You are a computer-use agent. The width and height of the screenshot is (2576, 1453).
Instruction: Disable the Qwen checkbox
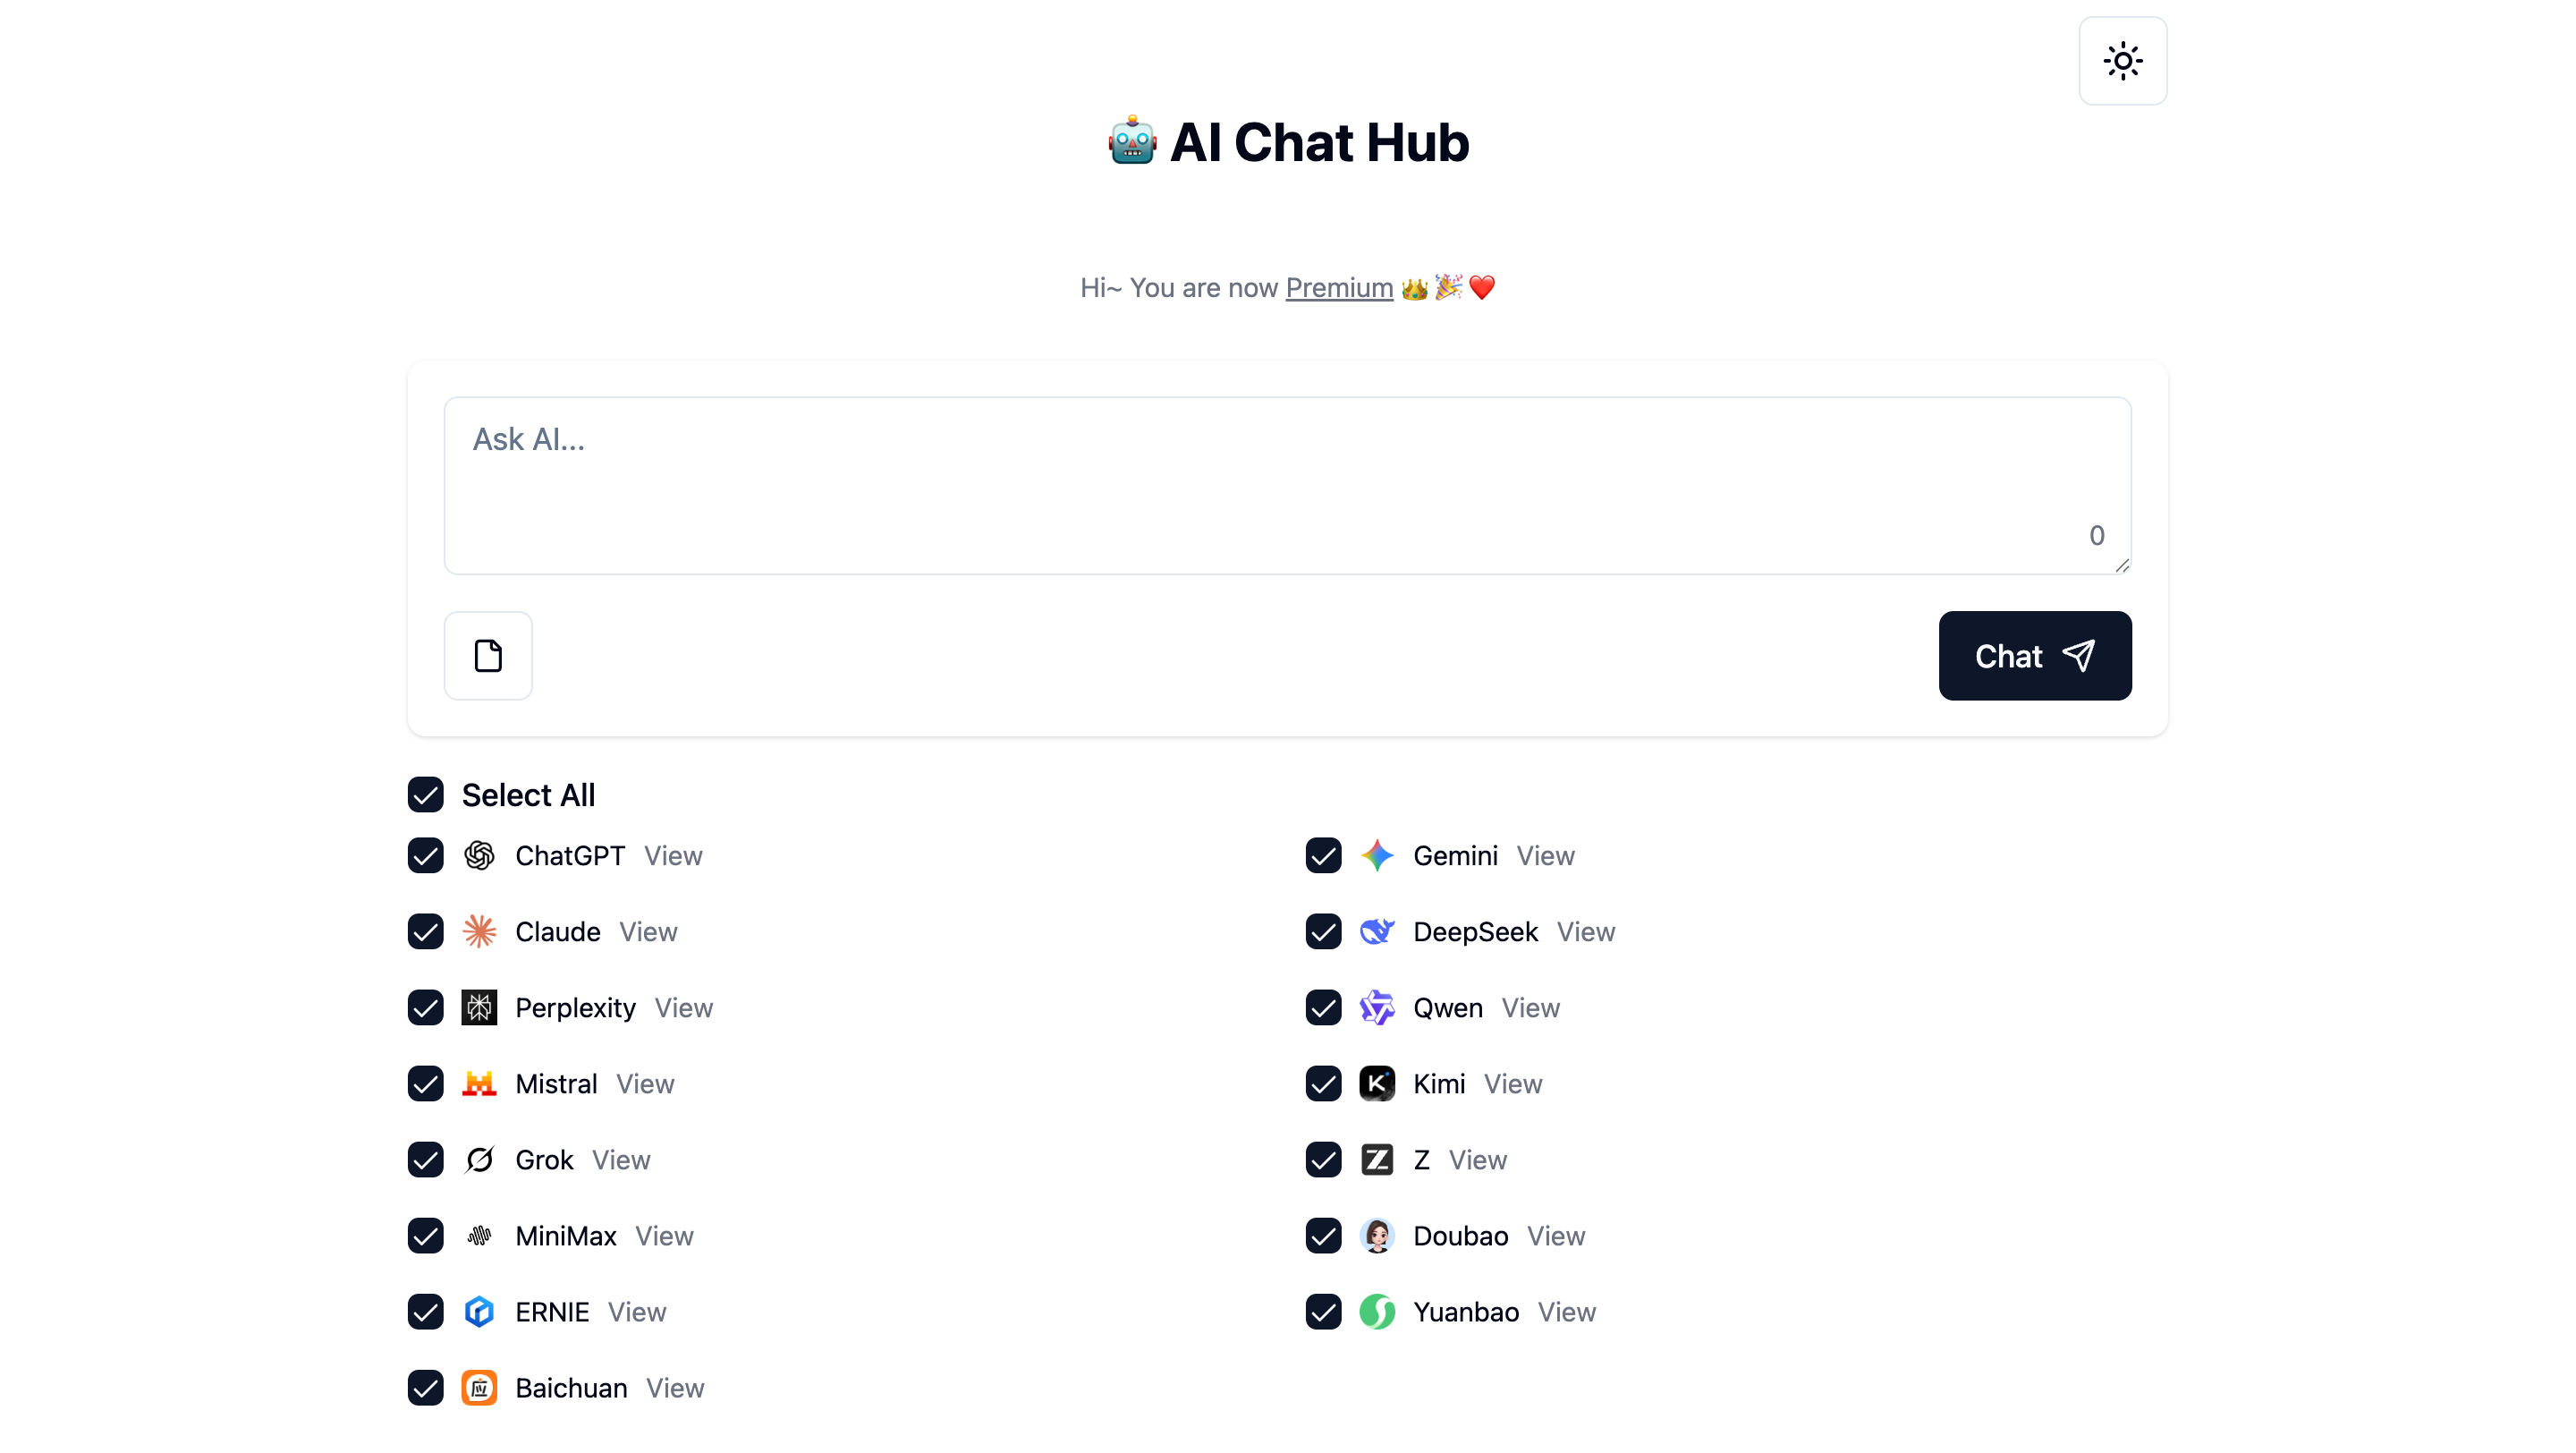[x=1324, y=1008]
